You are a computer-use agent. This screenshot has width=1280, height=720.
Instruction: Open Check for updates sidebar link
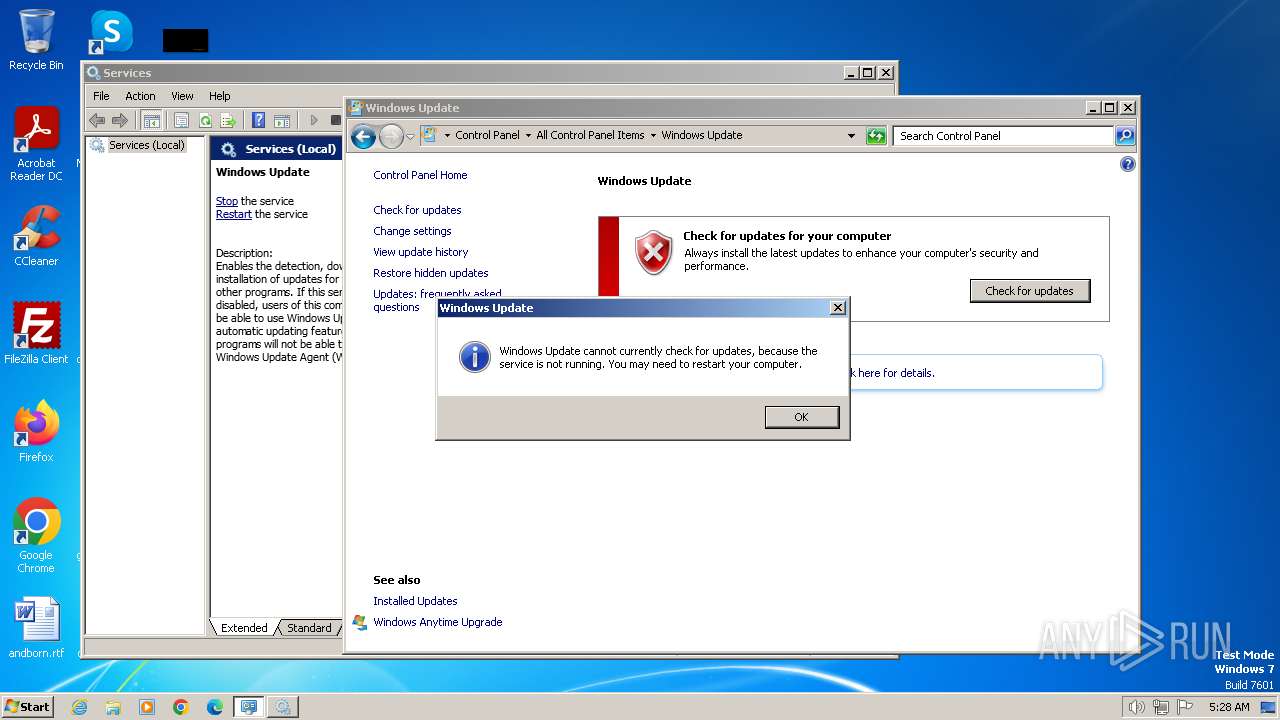pos(417,210)
